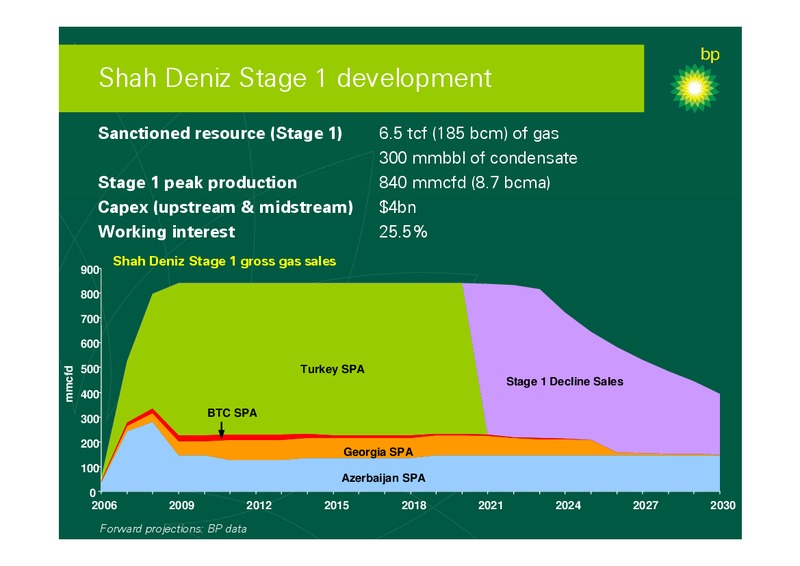
Task: Select the 'Working interest' label
Action: [x=166, y=232]
